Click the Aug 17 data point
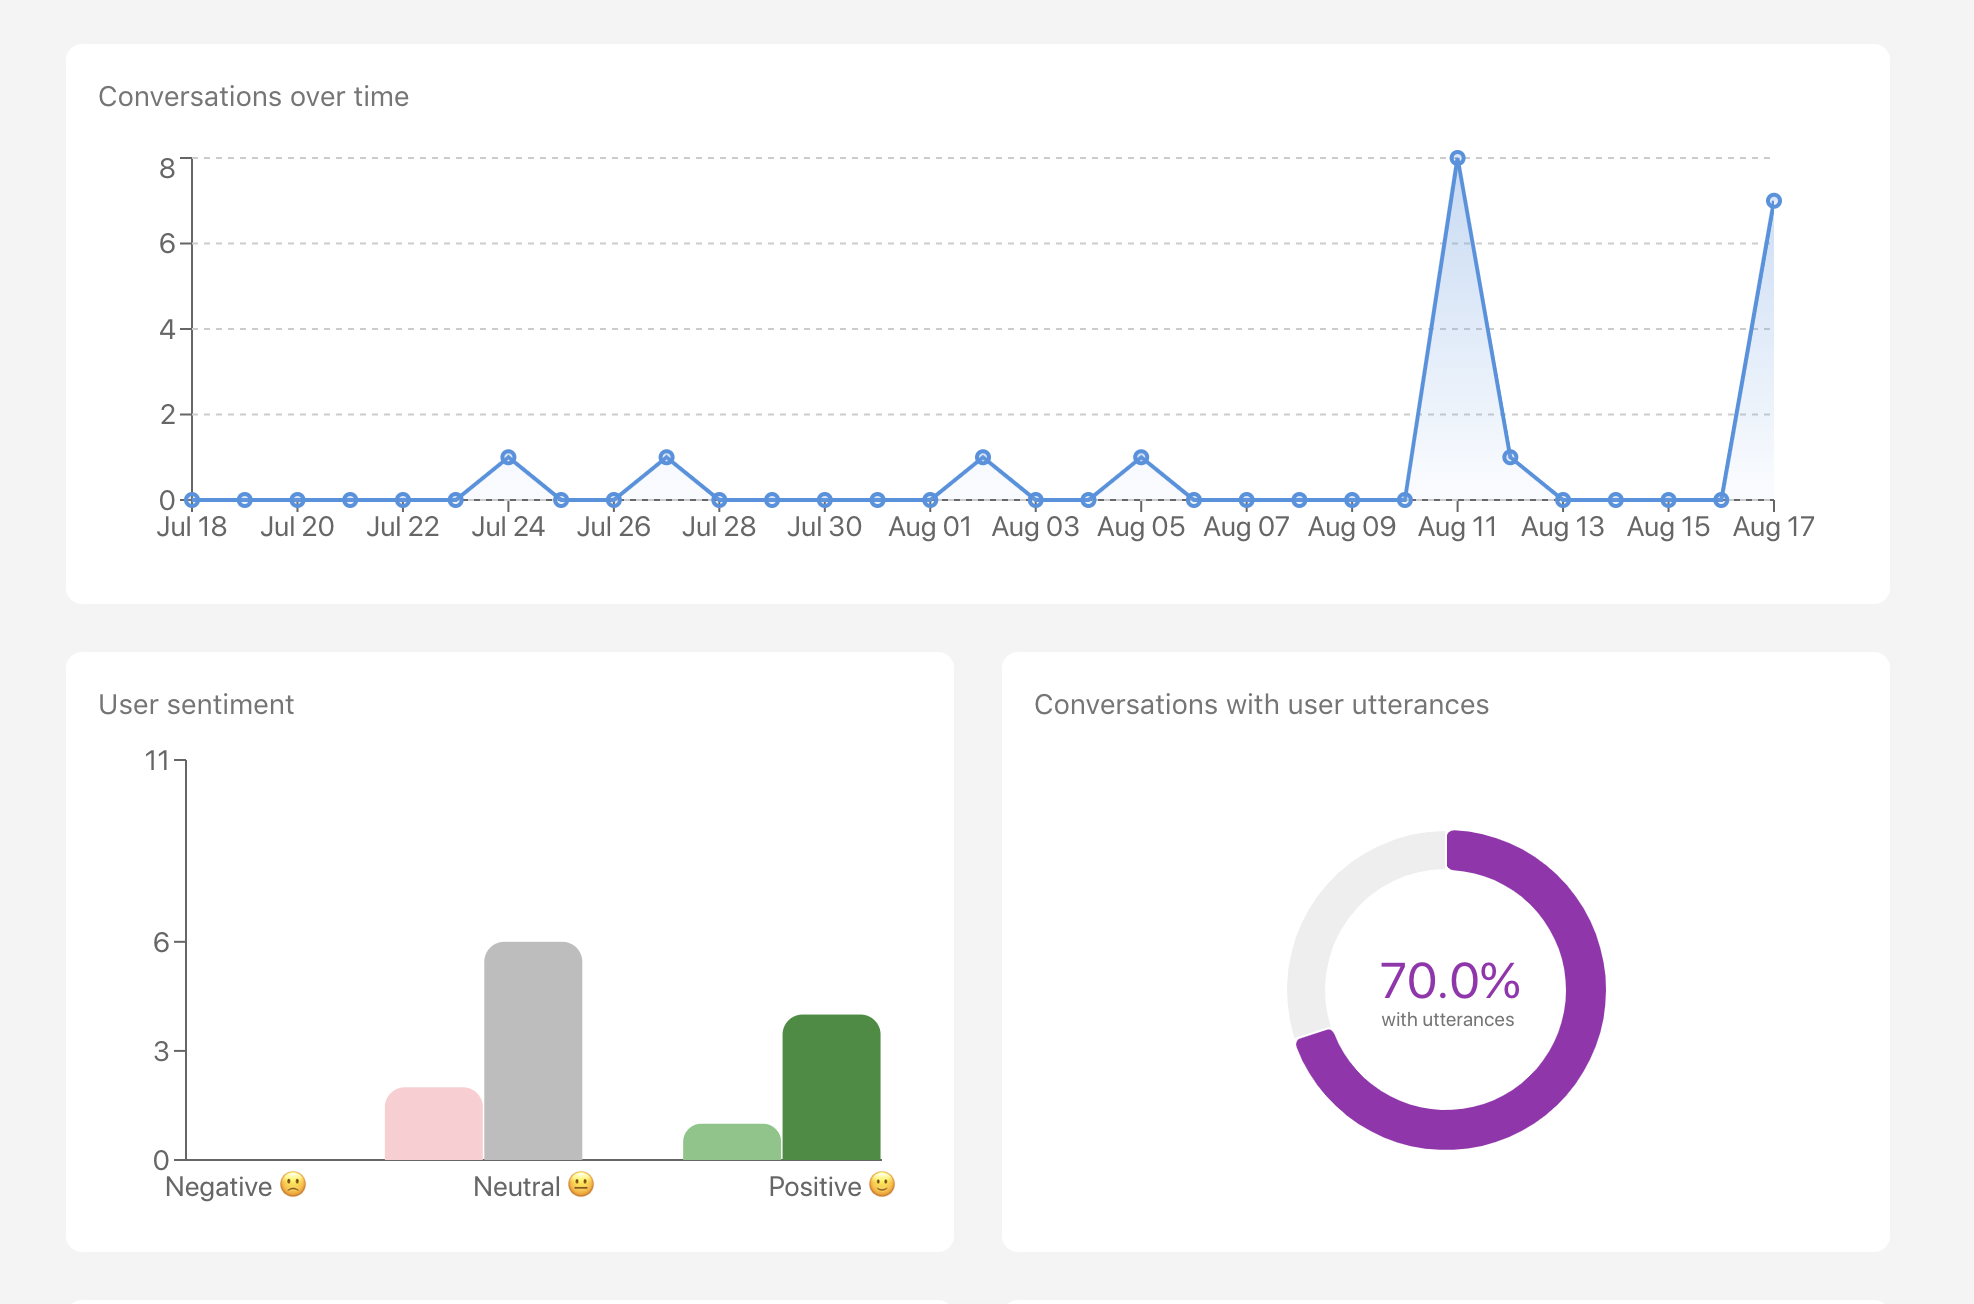This screenshot has height=1304, width=1974. point(1773,201)
